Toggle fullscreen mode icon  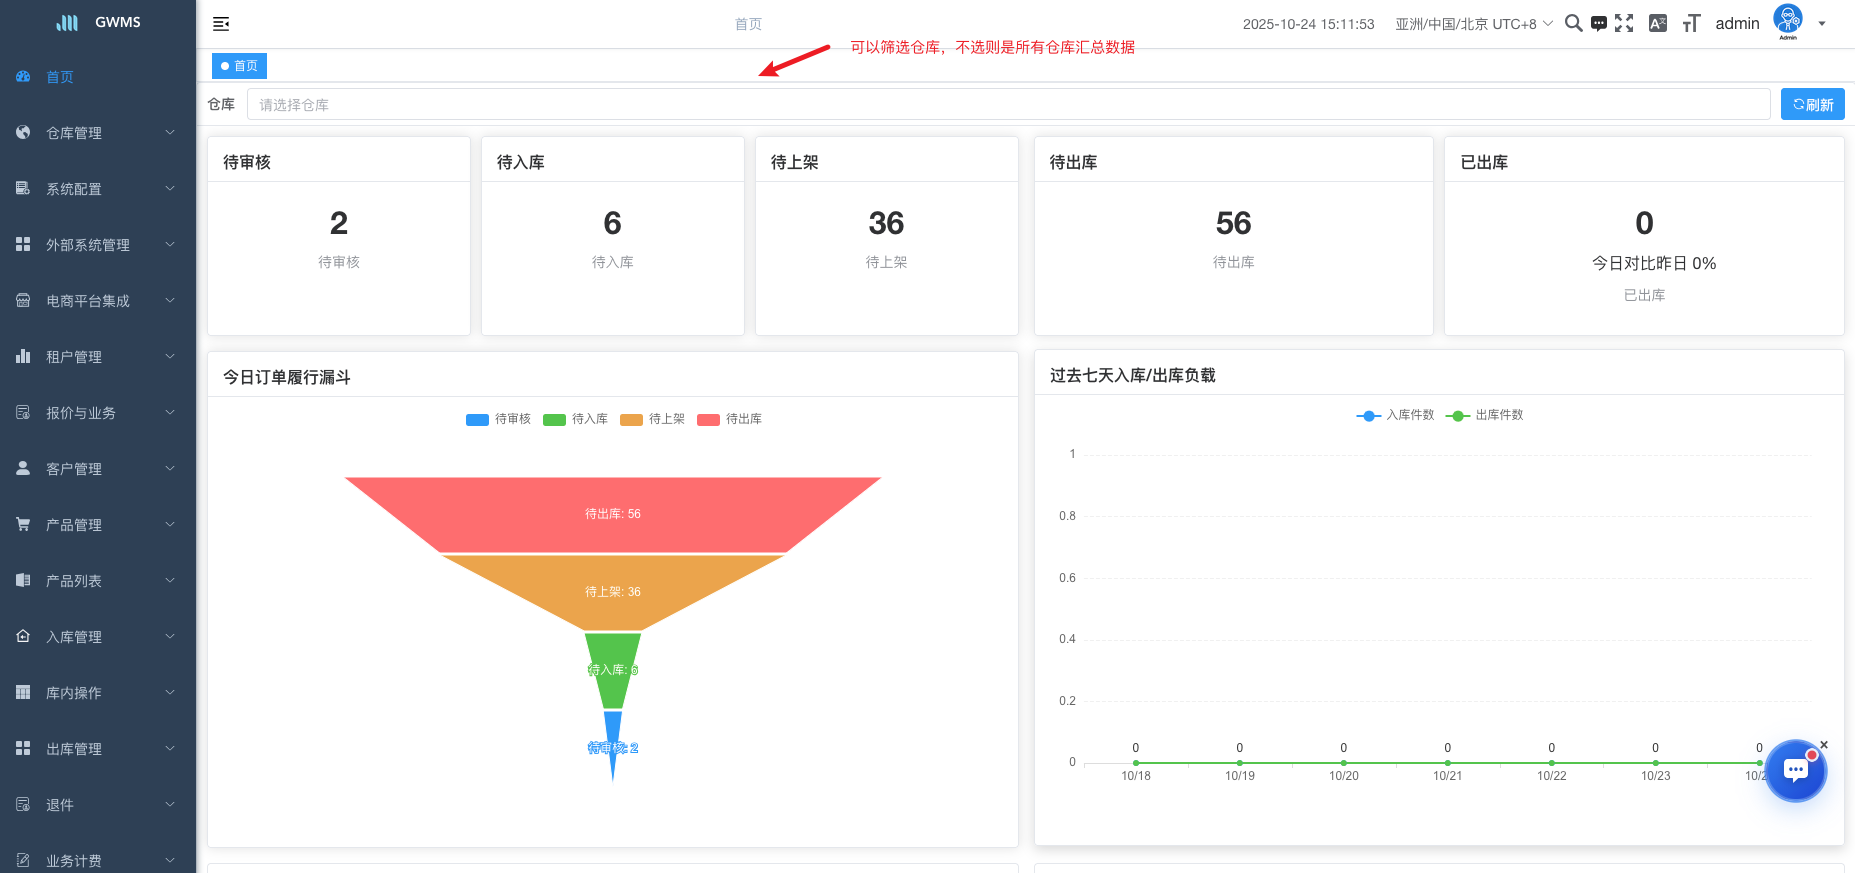pyautogui.click(x=1624, y=24)
